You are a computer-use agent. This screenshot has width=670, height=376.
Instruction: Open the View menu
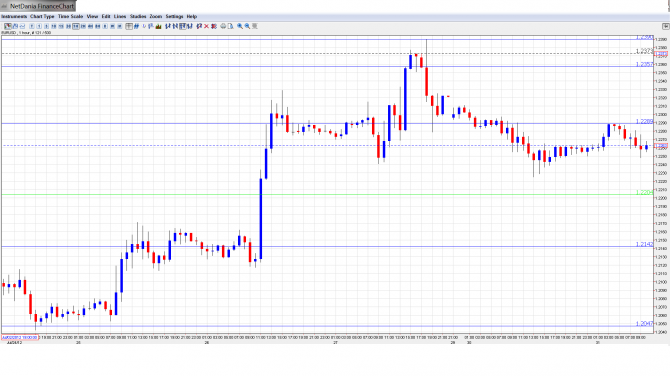(x=92, y=16)
